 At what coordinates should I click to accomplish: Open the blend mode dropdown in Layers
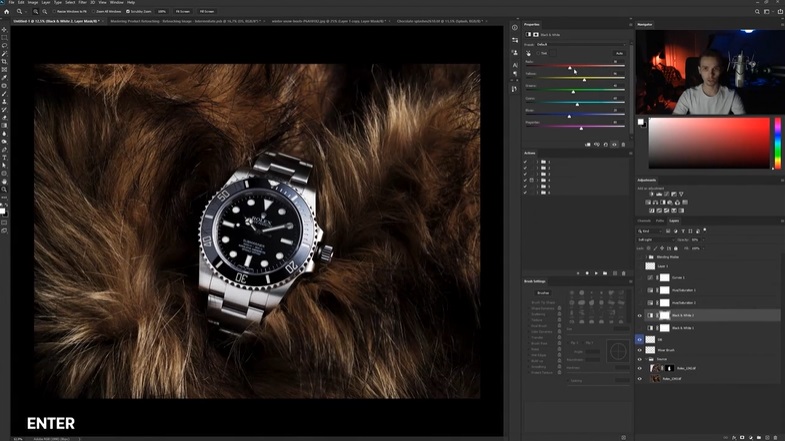(655, 240)
